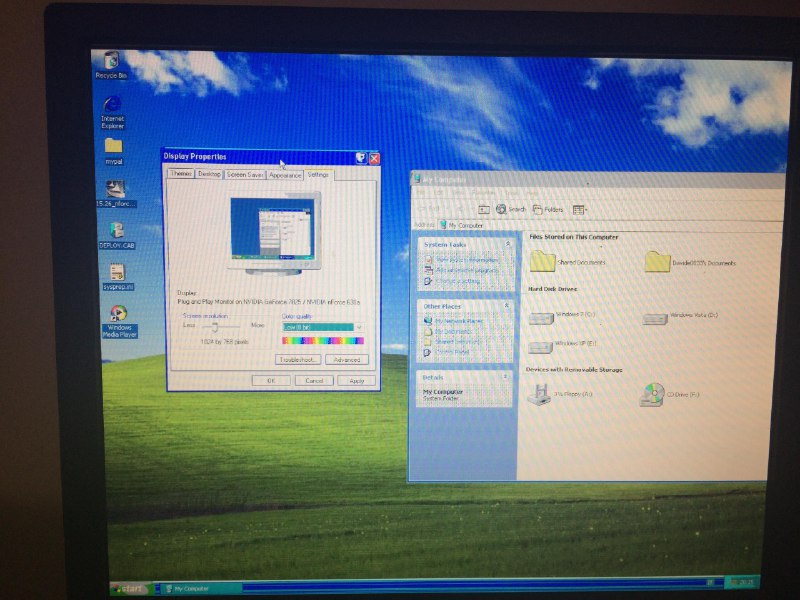Screen dimensions: 800x600
Task: Select the Shared Documents folder icon
Action: coord(542,262)
